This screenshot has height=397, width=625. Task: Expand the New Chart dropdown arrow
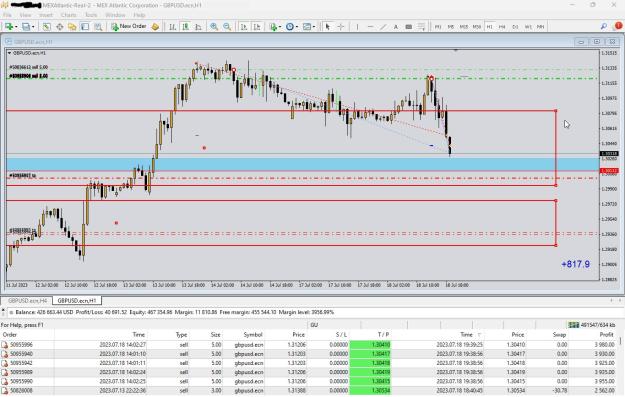pos(16,27)
